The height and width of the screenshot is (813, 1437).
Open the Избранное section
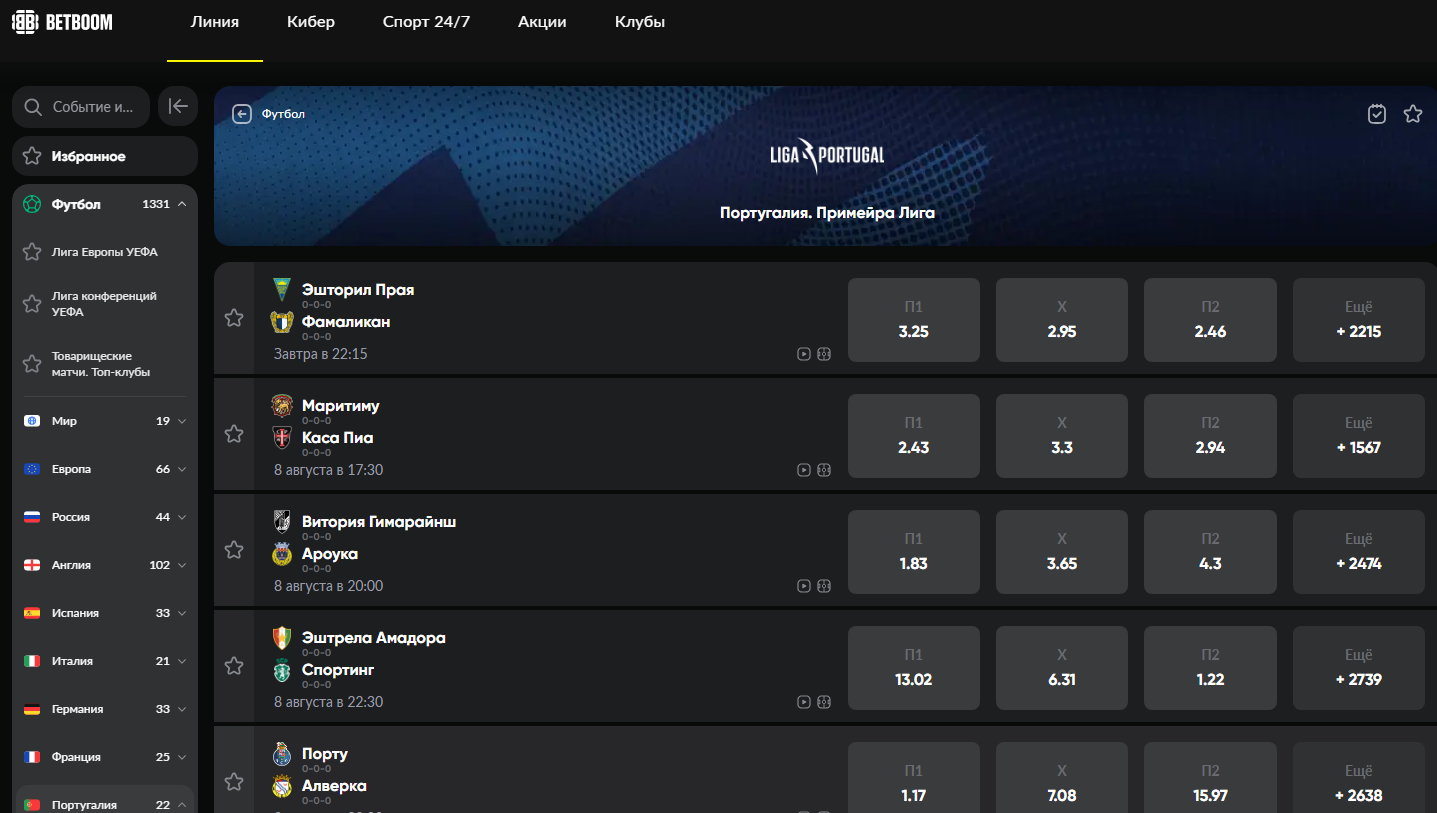pyautogui.click(x=105, y=156)
